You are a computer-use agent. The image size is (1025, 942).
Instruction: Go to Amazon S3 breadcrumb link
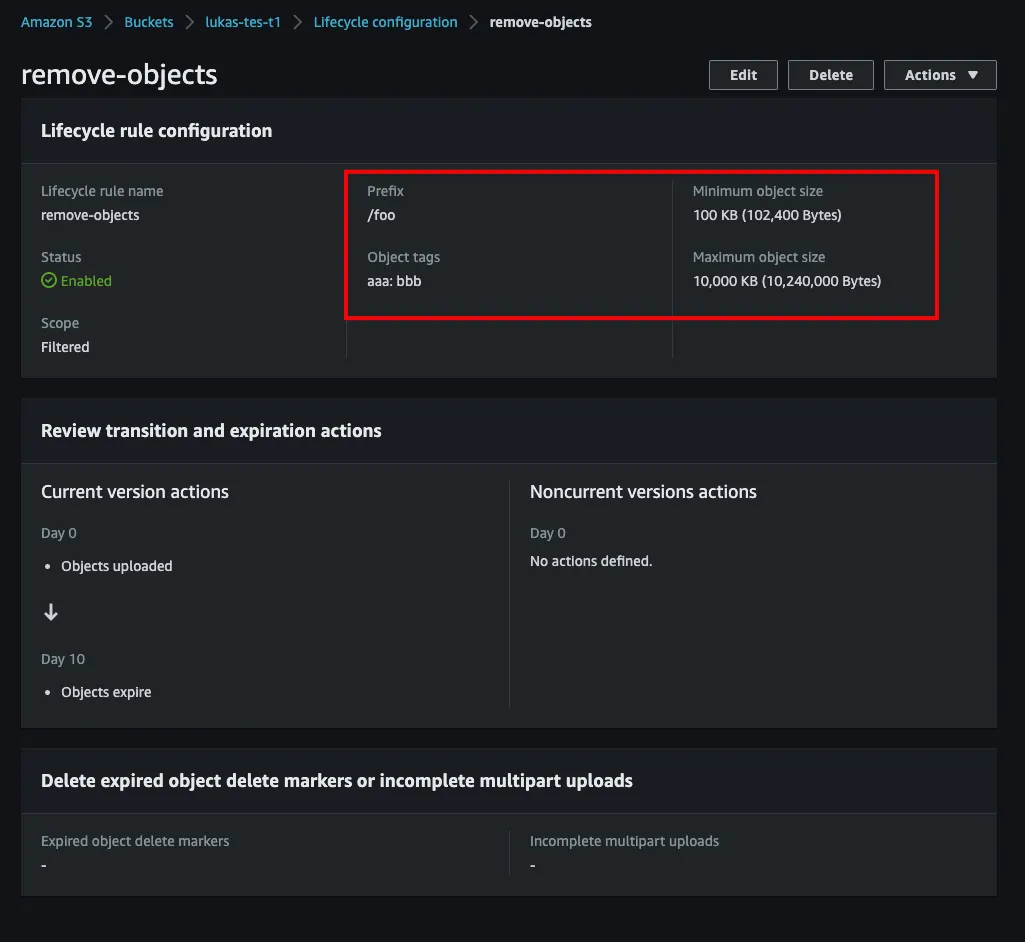click(x=56, y=22)
